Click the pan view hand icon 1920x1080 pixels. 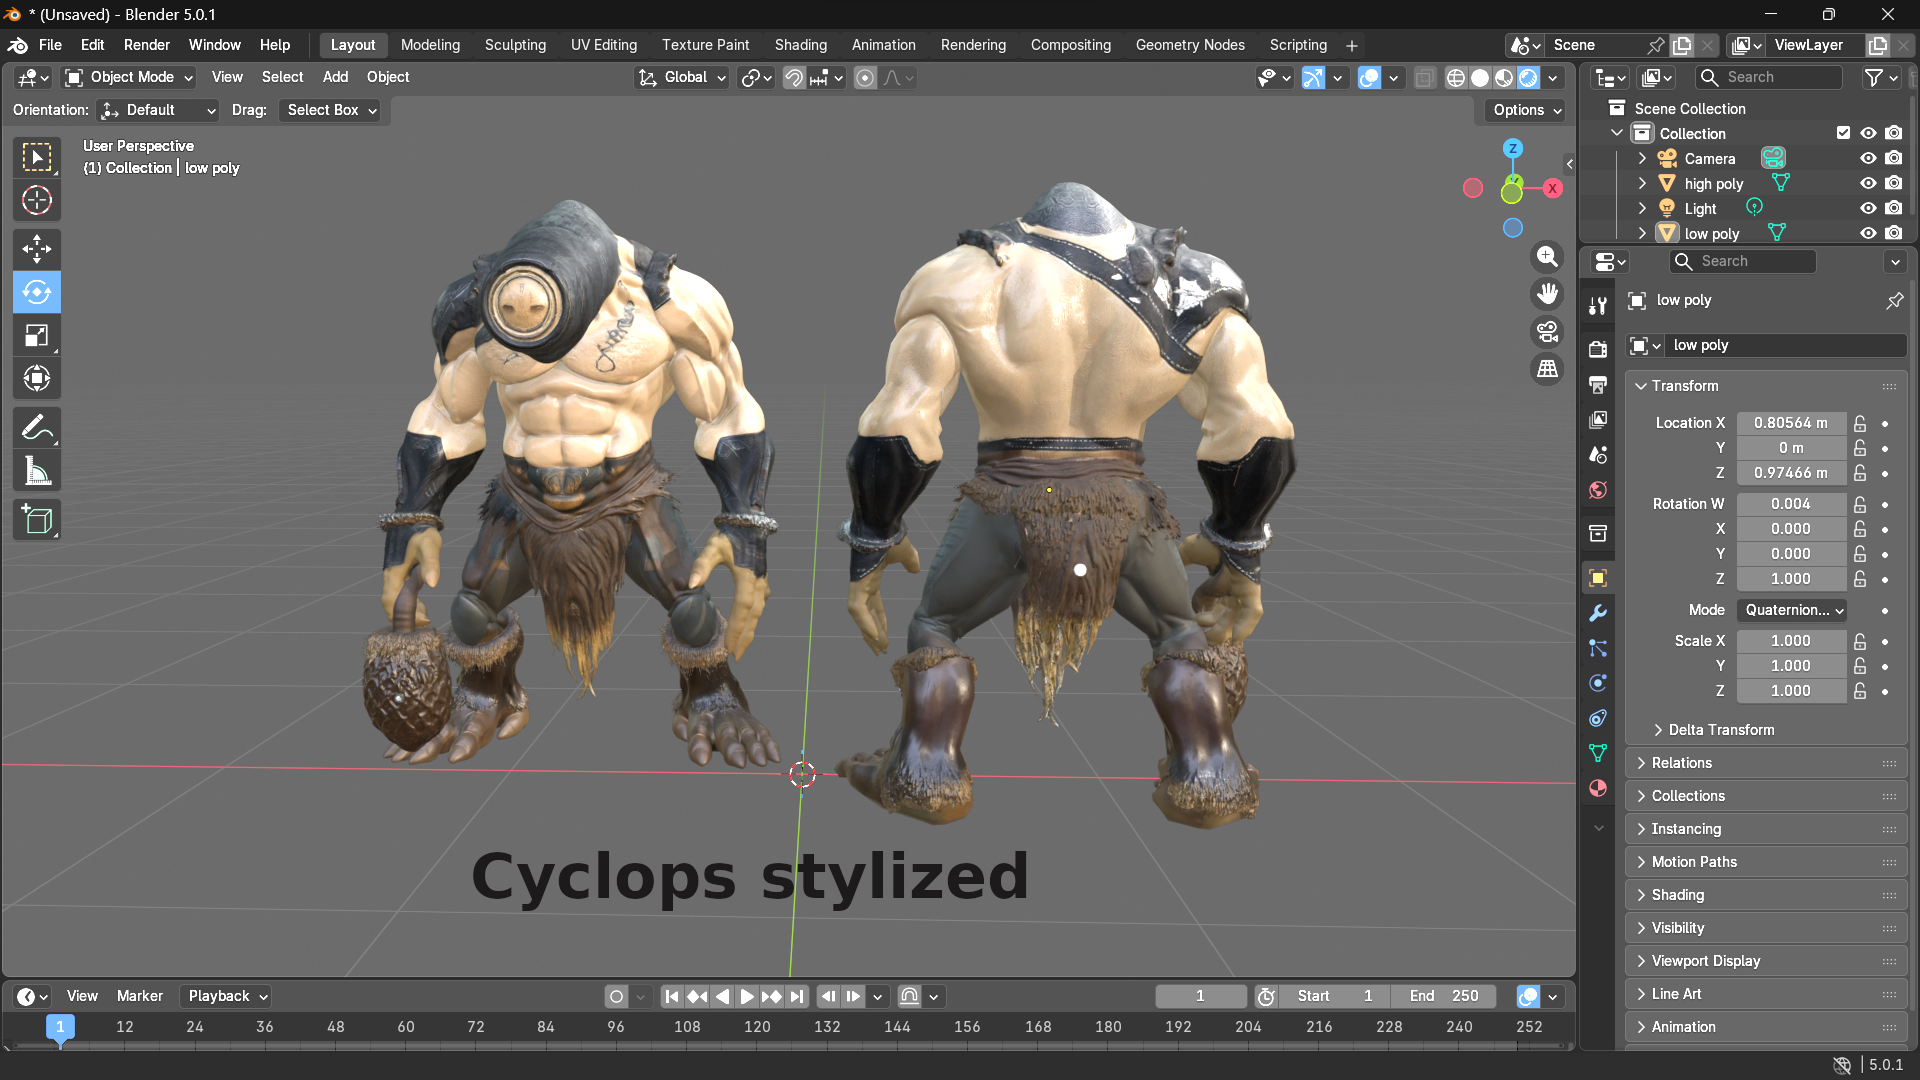1547,294
